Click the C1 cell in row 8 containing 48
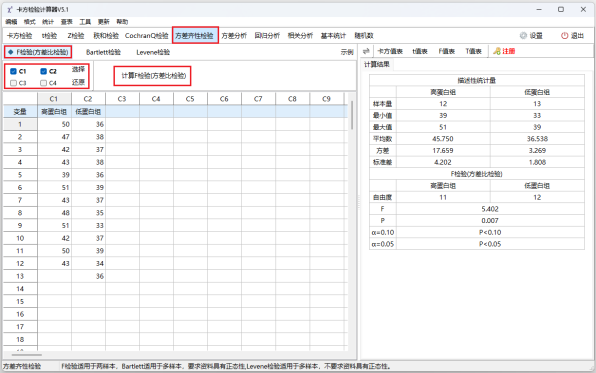 [54, 213]
